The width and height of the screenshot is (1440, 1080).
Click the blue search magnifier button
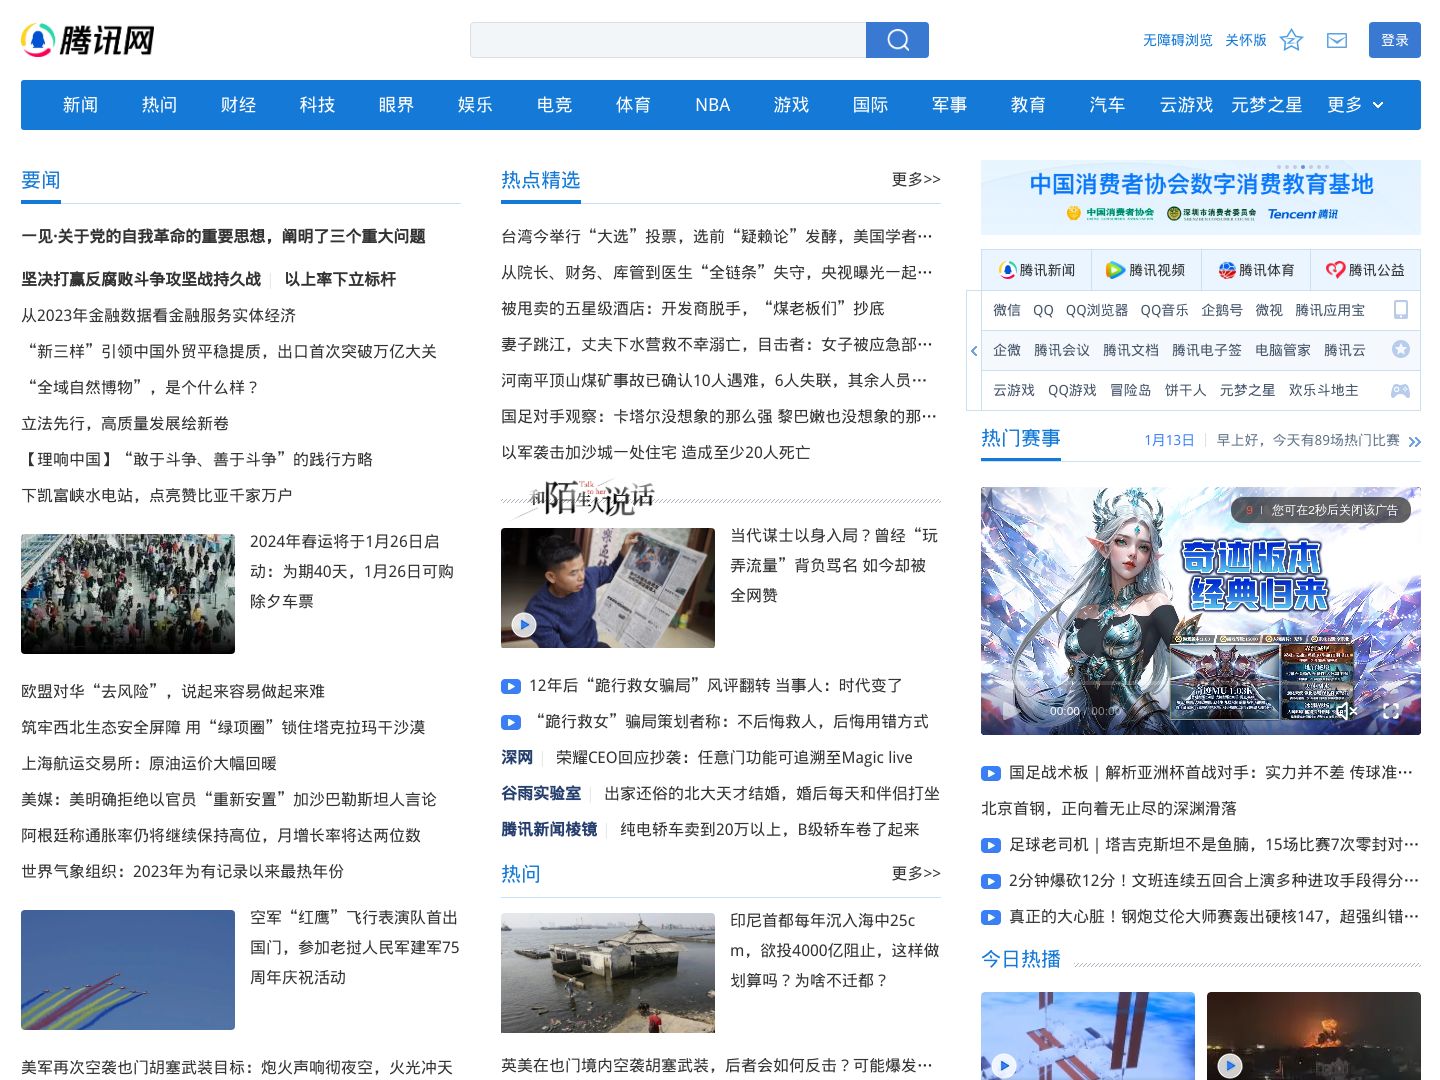(897, 40)
